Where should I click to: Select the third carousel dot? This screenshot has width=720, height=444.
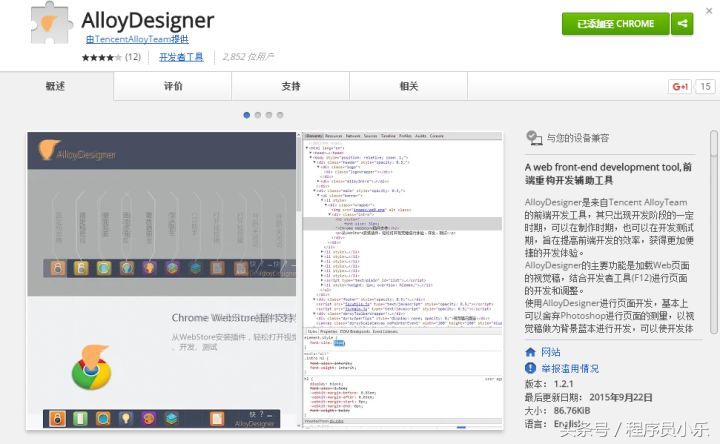[269, 115]
